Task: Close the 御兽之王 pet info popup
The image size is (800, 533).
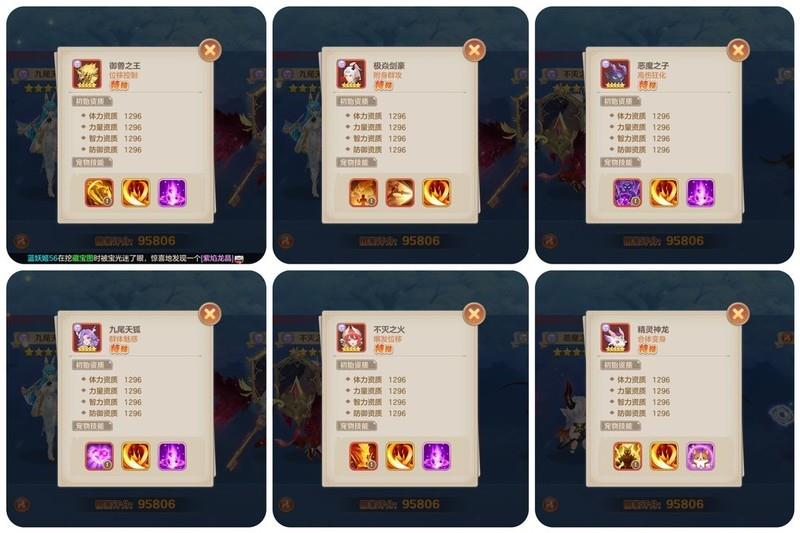Action: pos(210,50)
